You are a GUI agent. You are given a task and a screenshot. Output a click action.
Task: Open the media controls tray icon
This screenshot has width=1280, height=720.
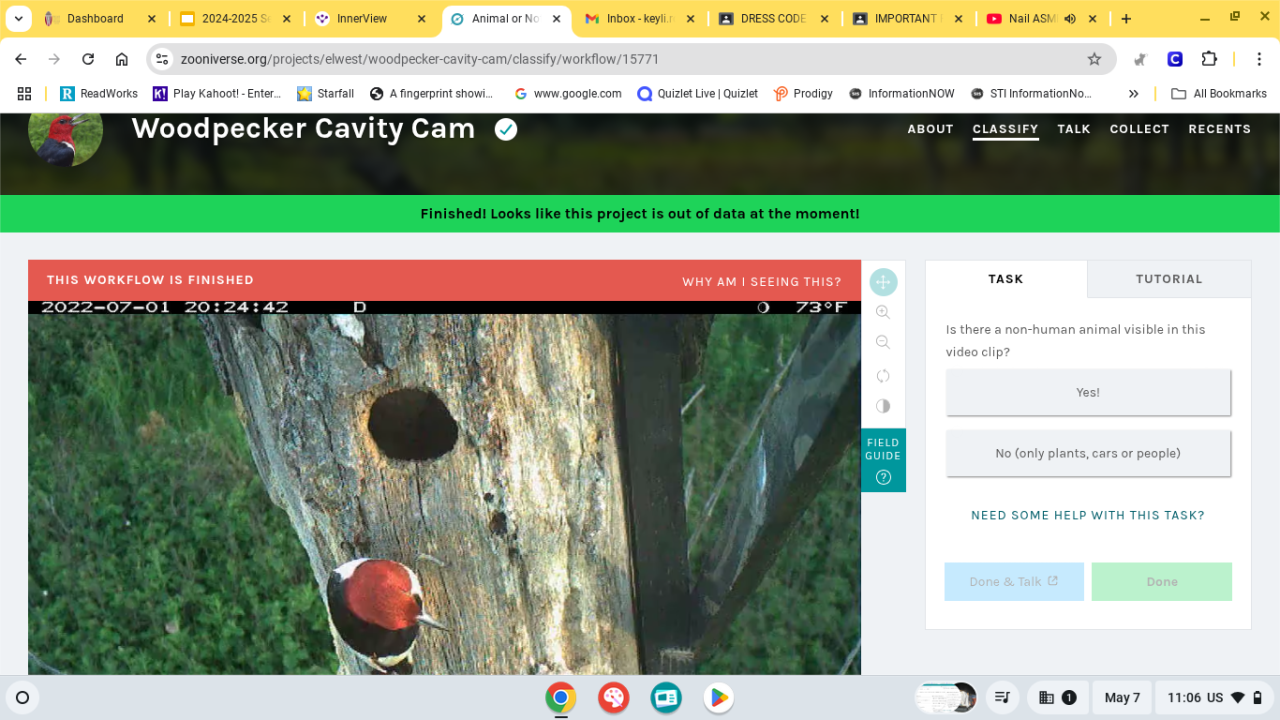pyautogui.click(x=1002, y=697)
